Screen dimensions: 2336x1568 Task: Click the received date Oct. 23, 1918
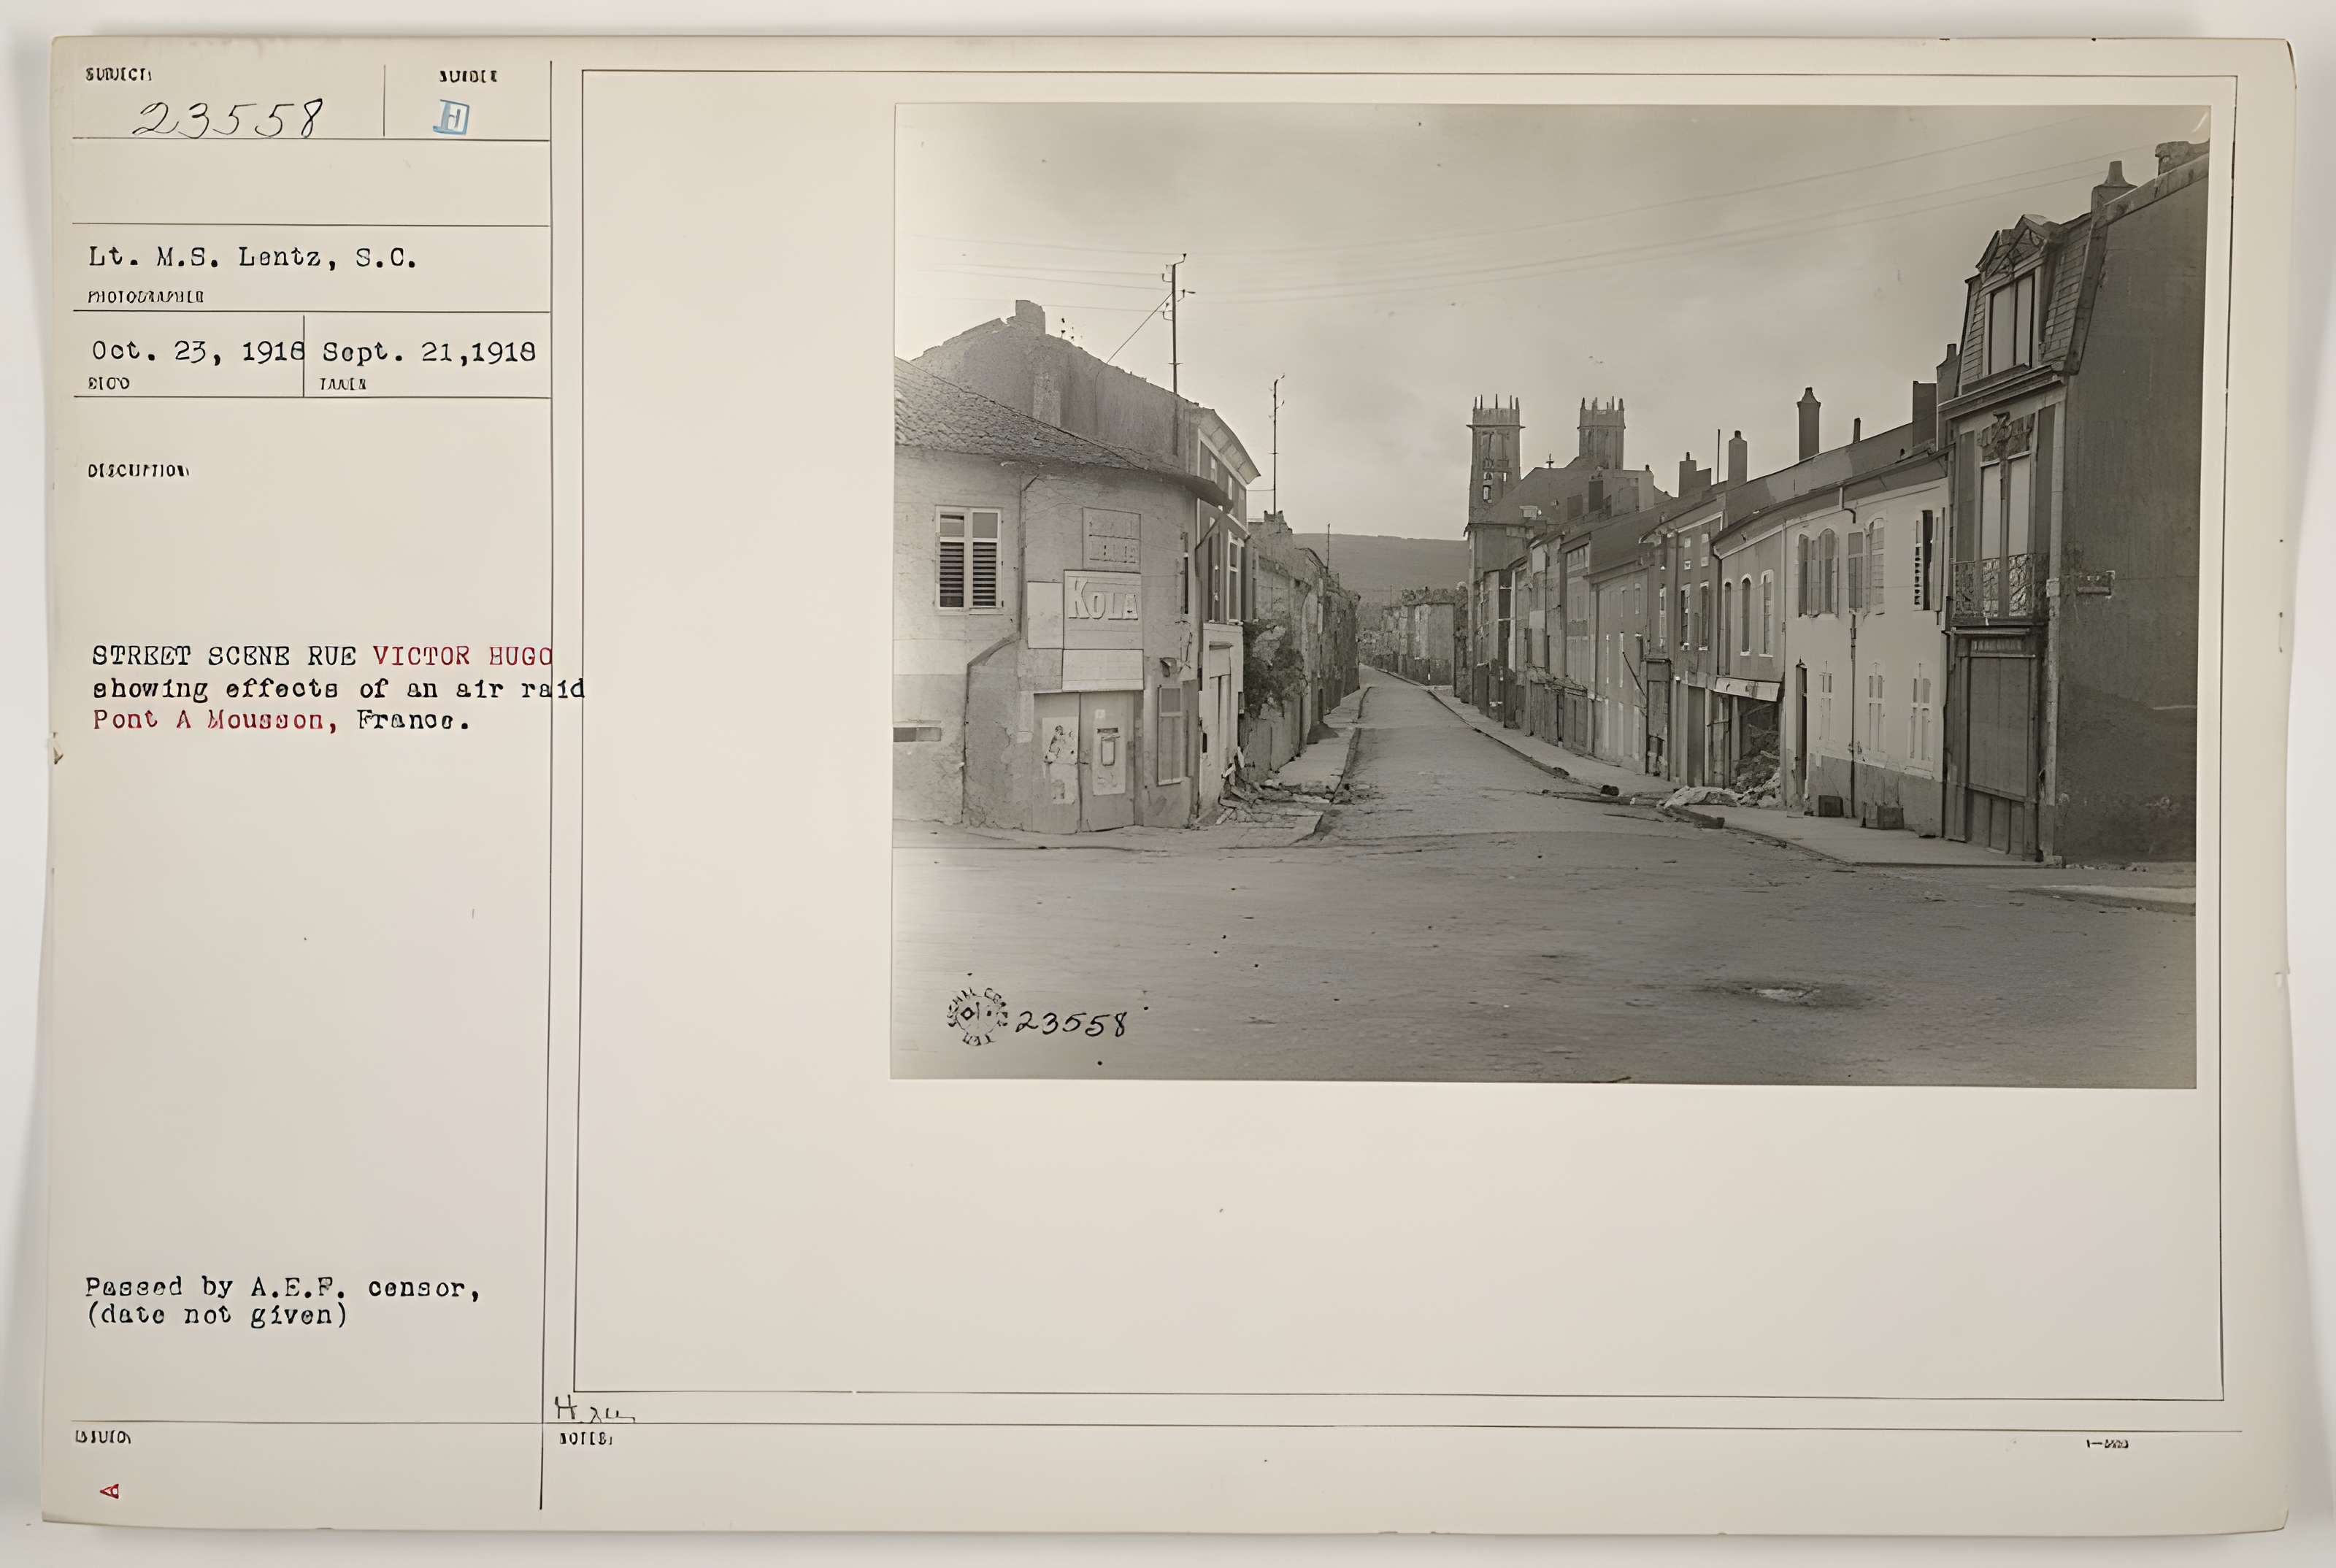[198, 351]
